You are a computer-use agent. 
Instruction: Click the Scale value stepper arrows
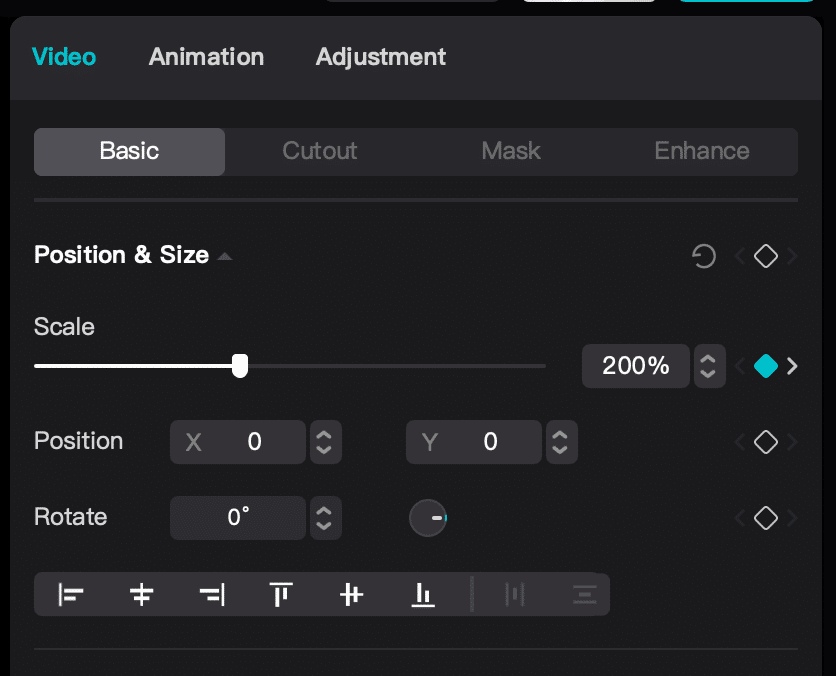click(709, 366)
